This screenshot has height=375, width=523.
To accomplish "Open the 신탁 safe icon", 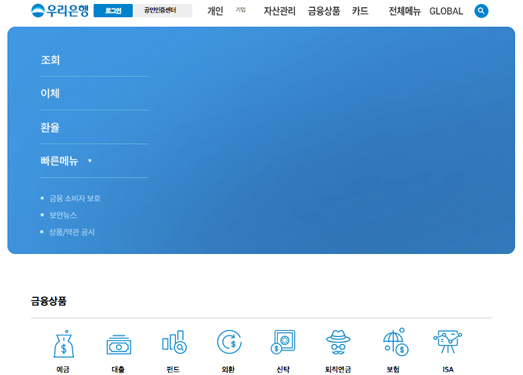I will tap(283, 341).
